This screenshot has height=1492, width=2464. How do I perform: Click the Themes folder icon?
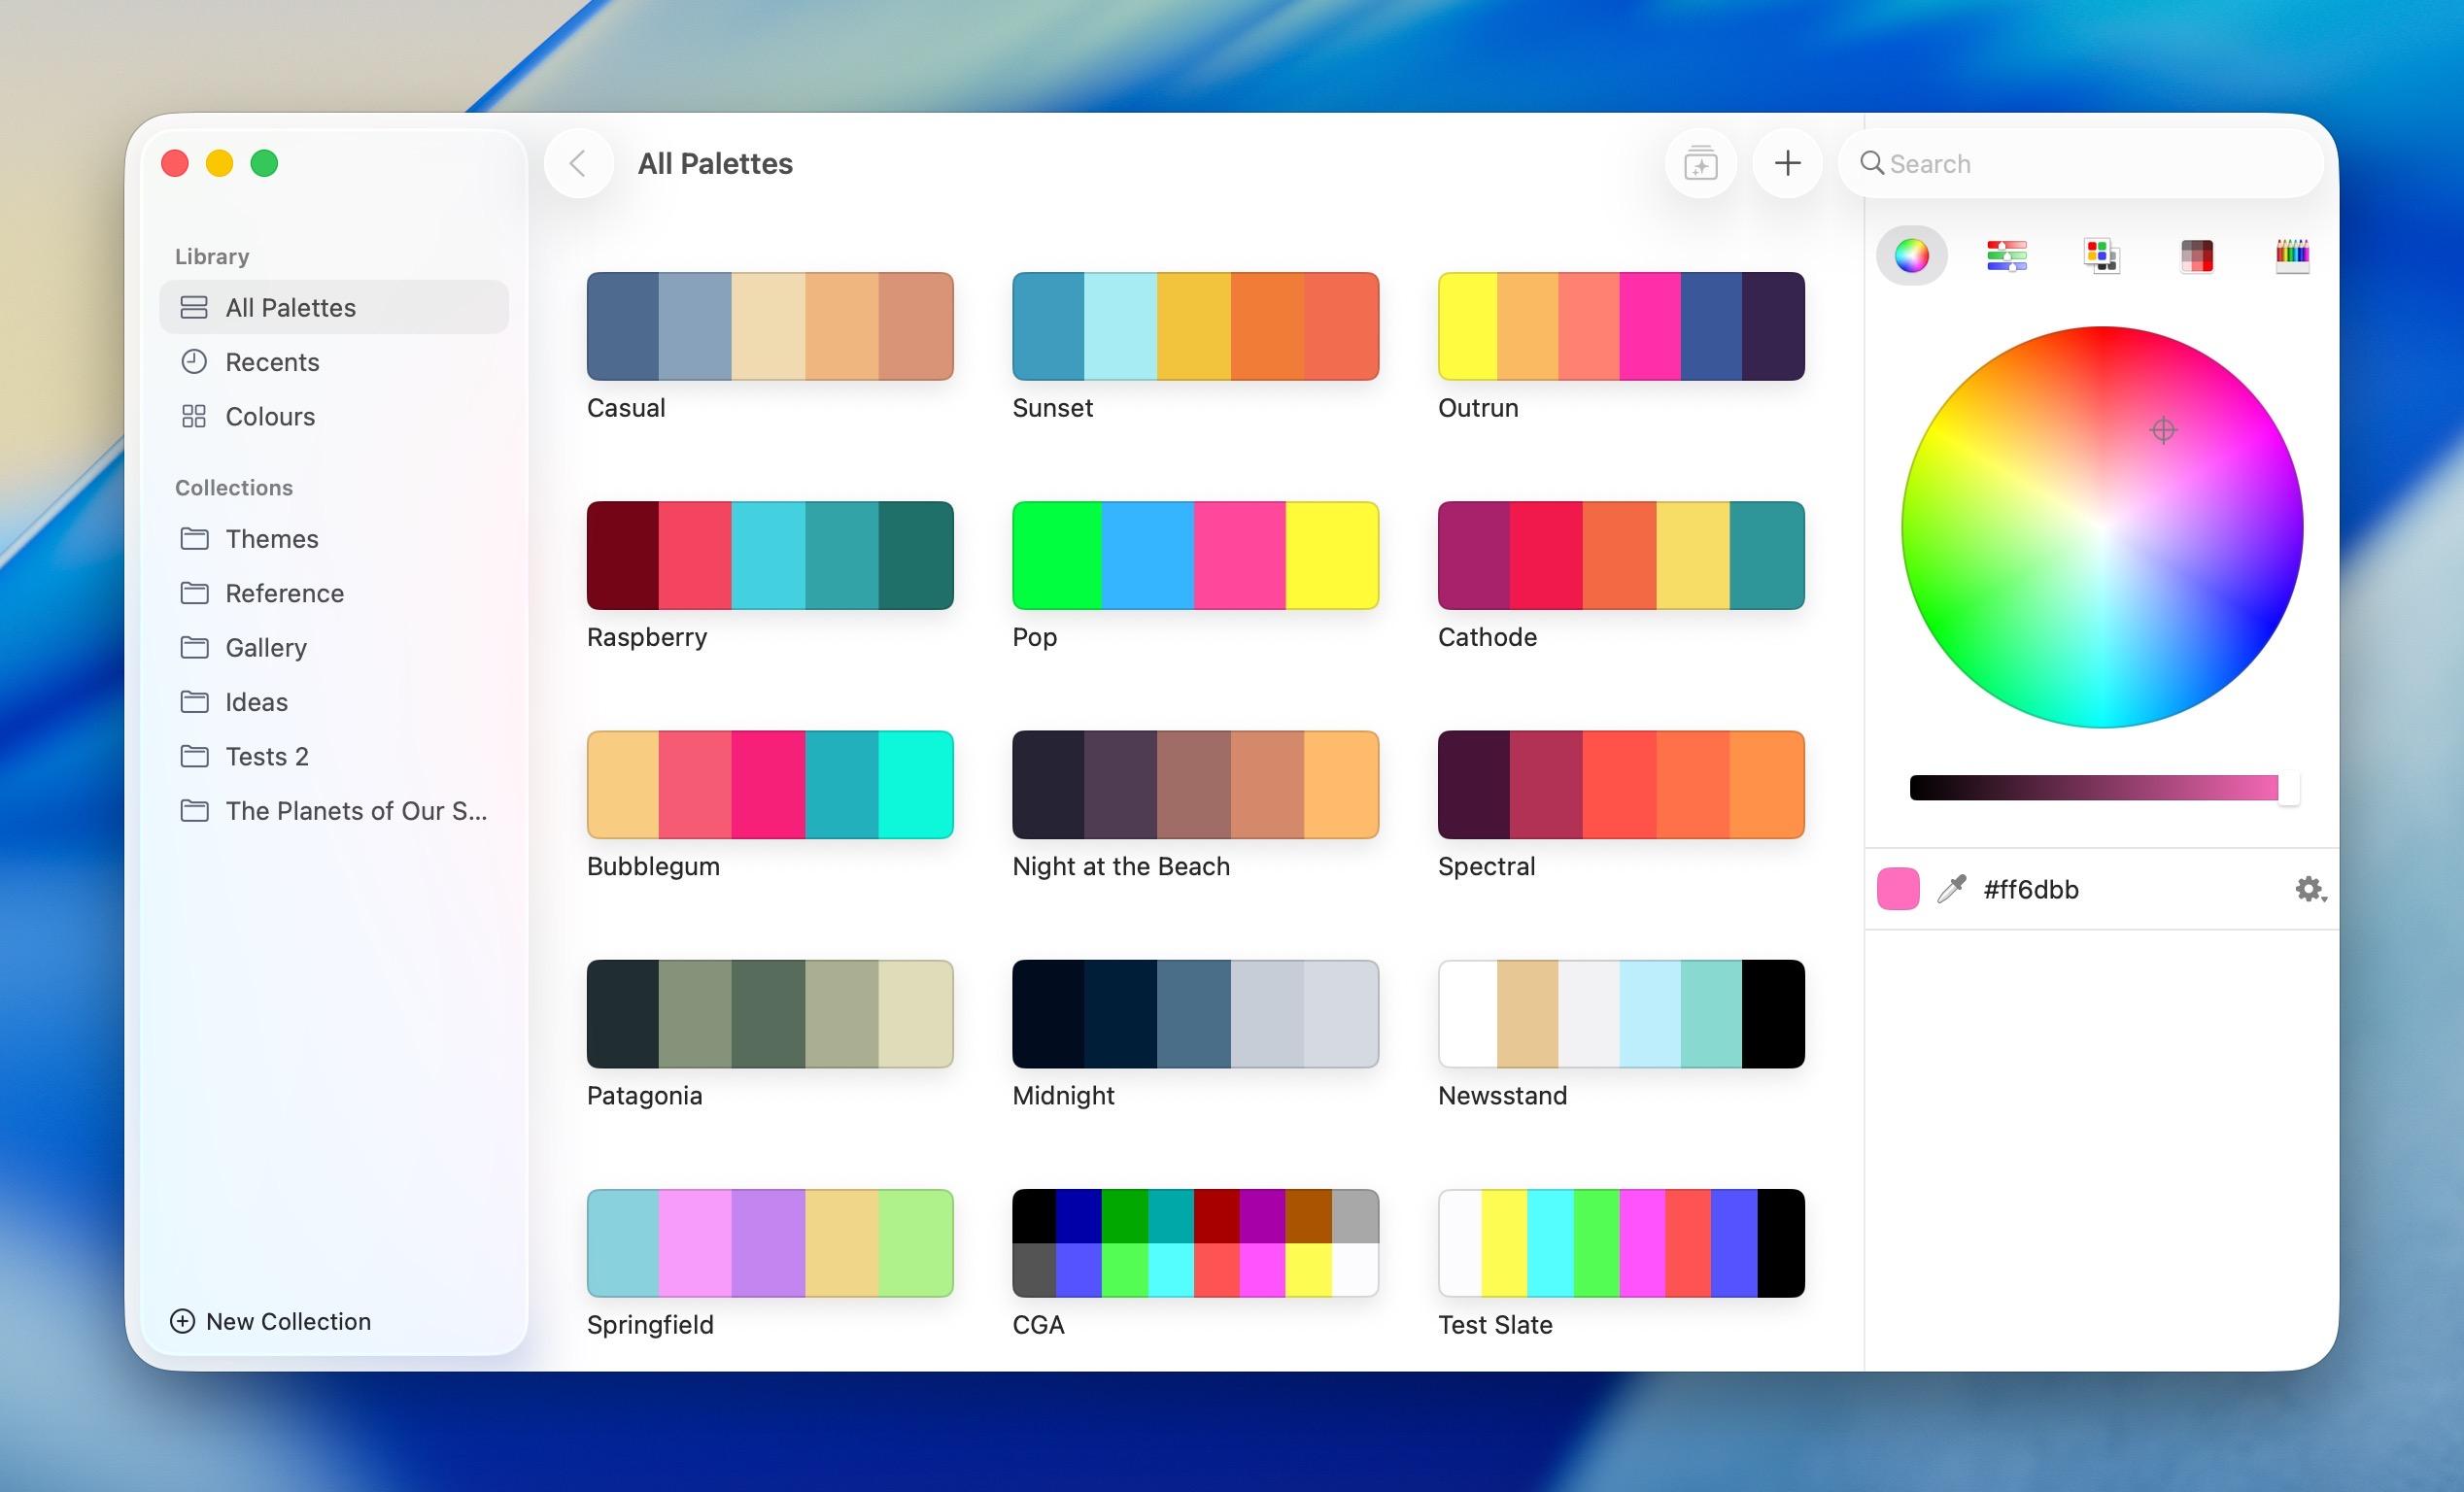[194, 539]
